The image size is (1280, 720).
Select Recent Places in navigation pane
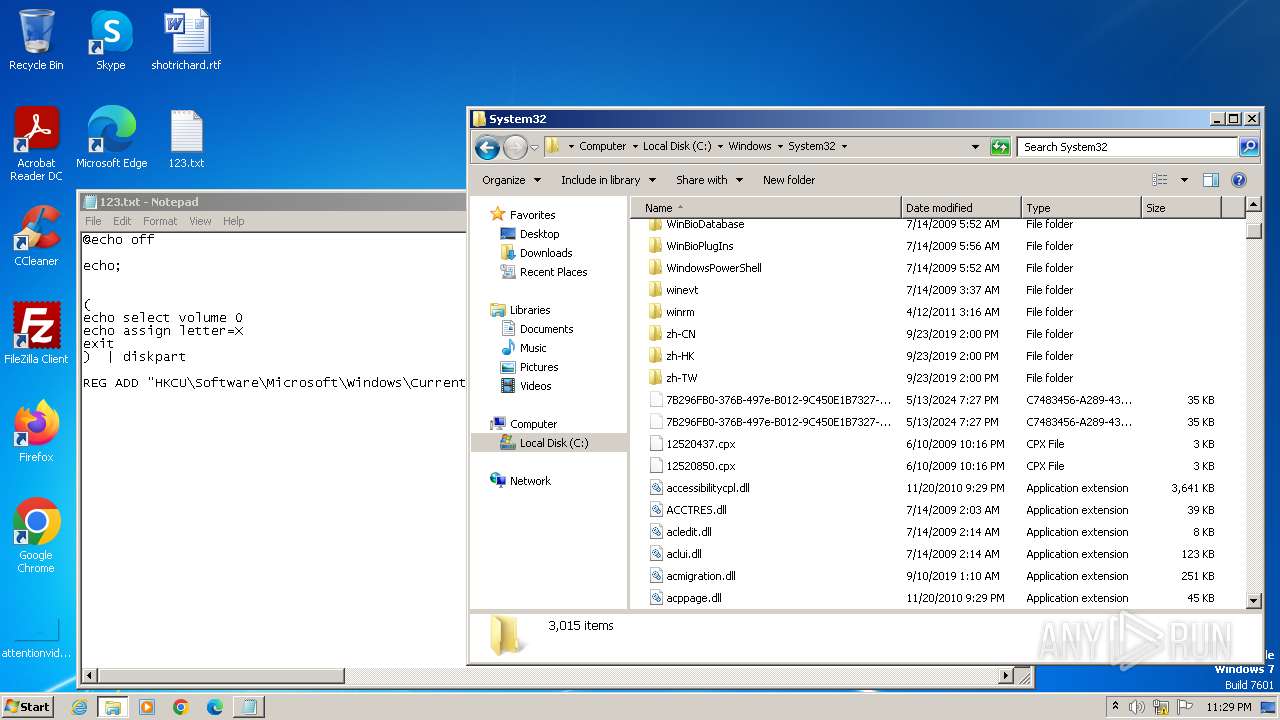pos(553,272)
